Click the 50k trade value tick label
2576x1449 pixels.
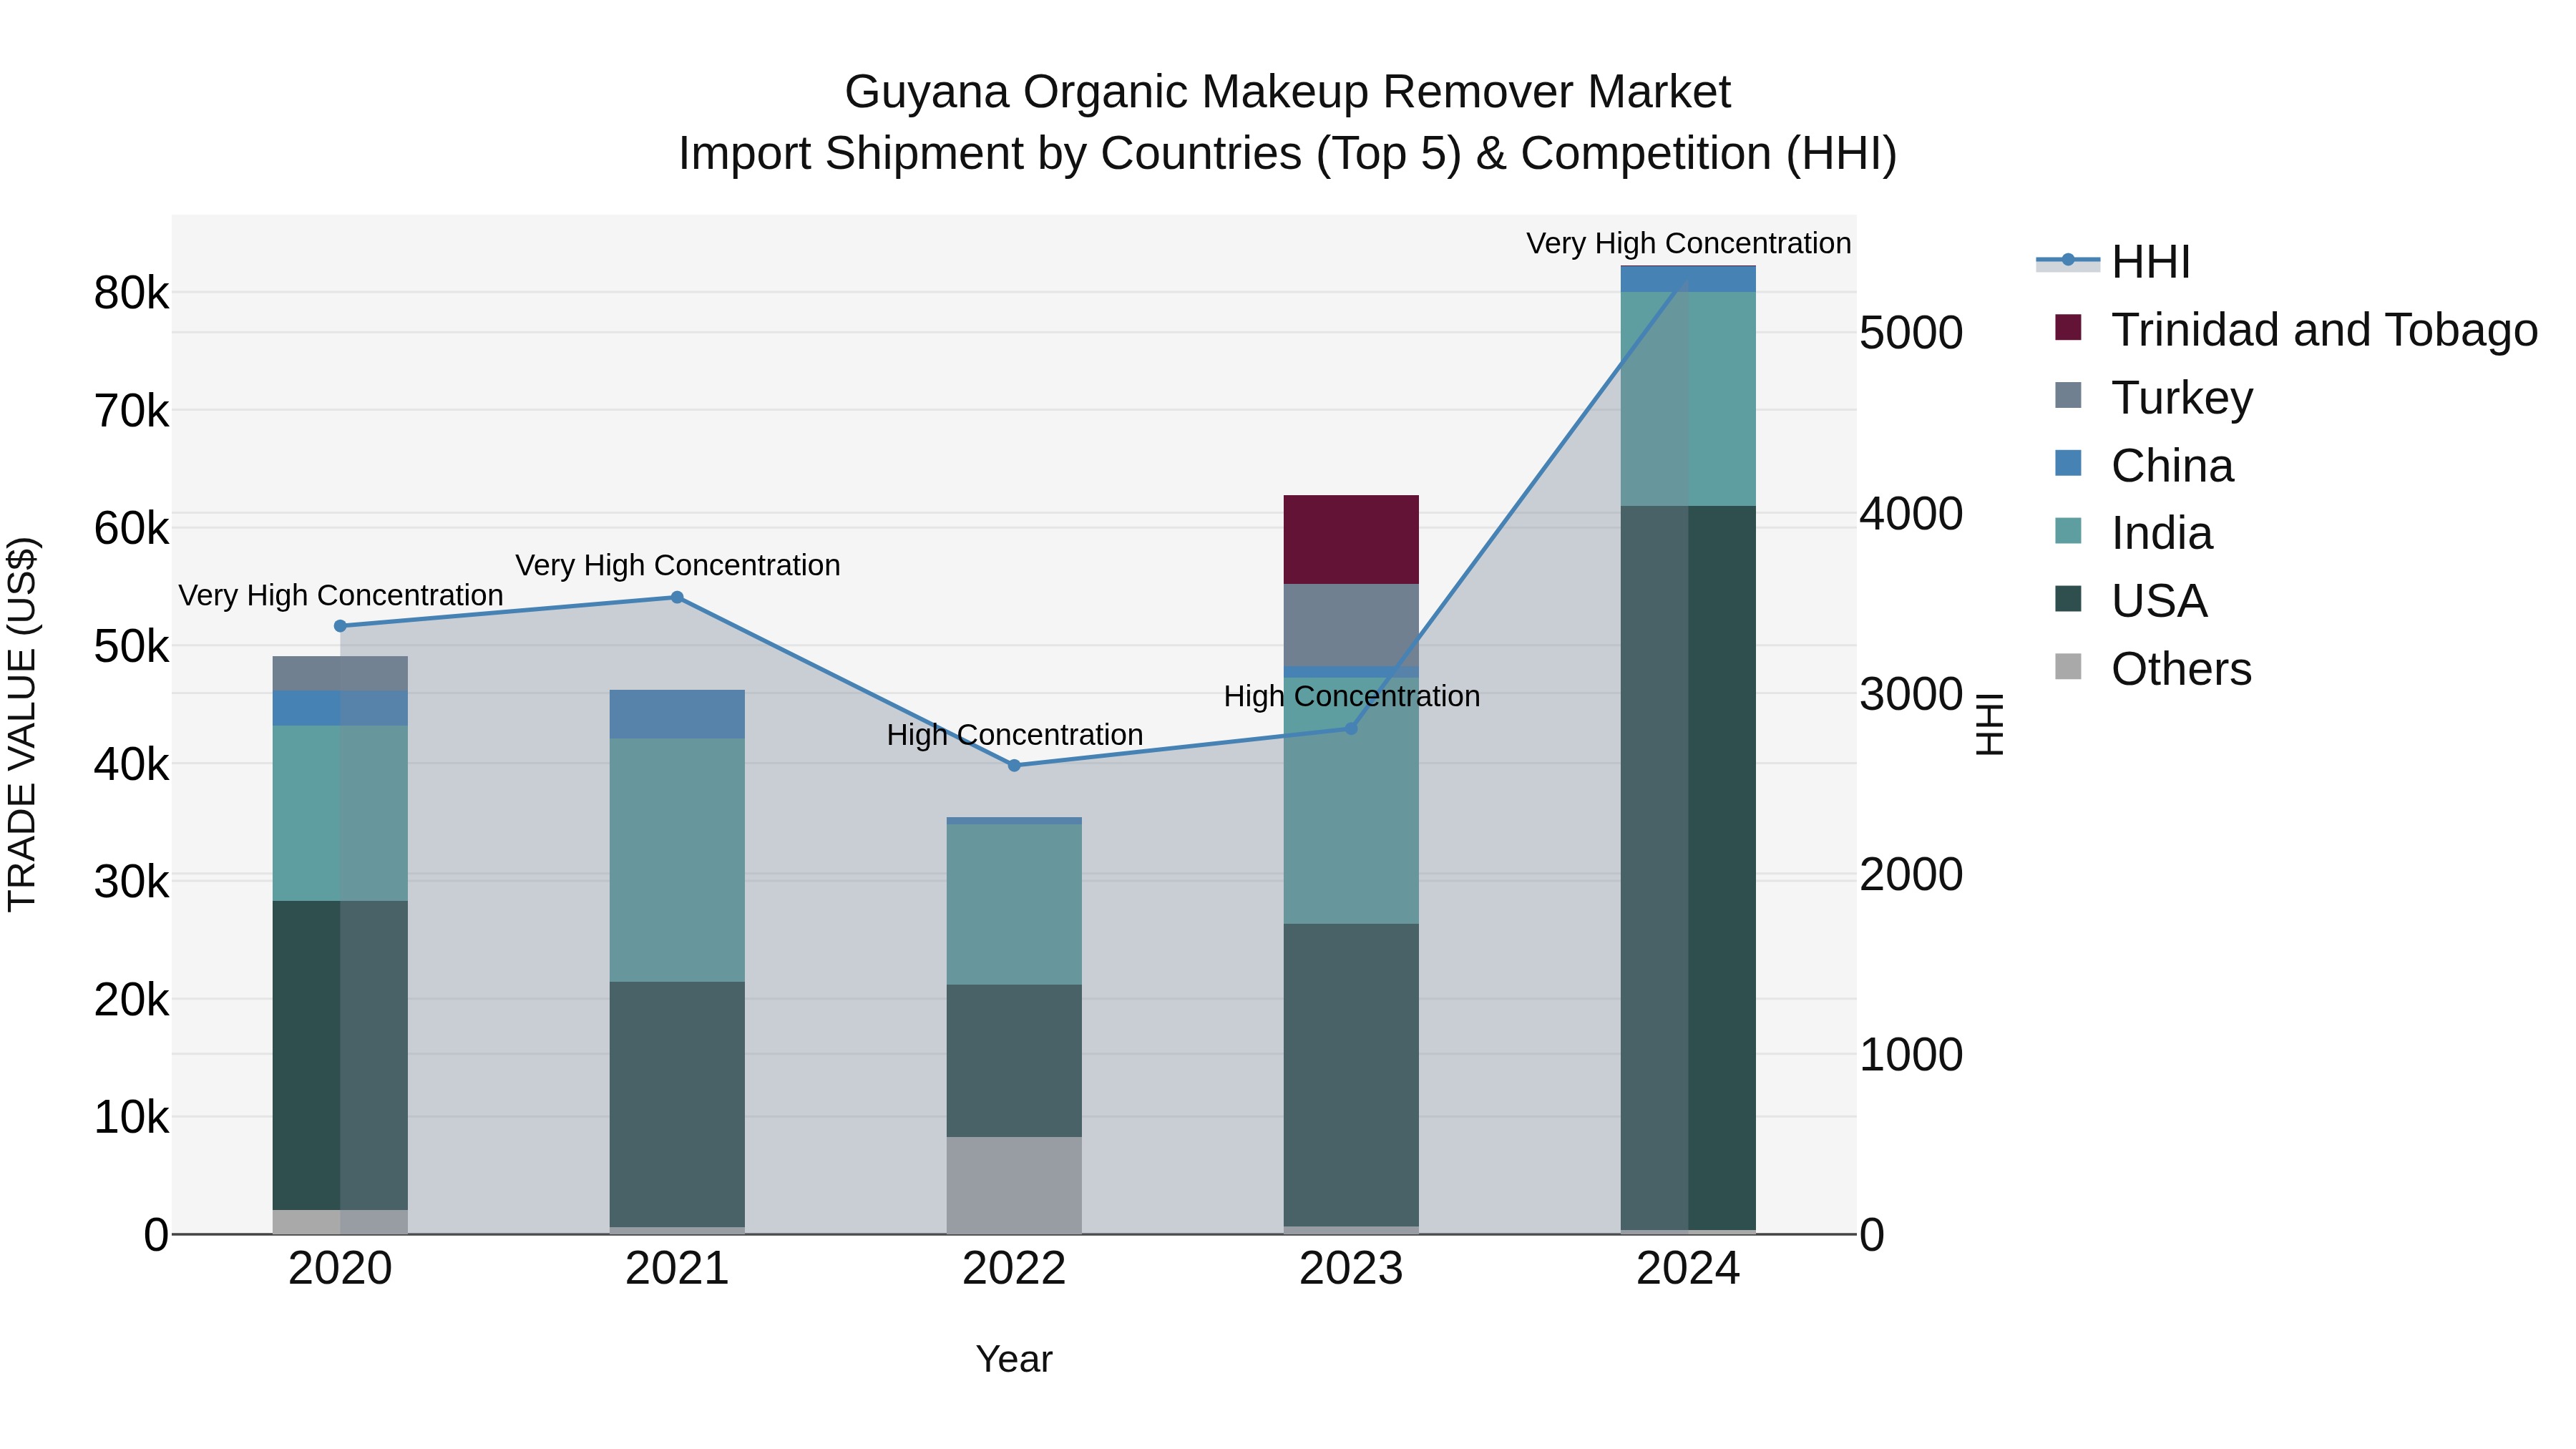[x=131, y=646]
